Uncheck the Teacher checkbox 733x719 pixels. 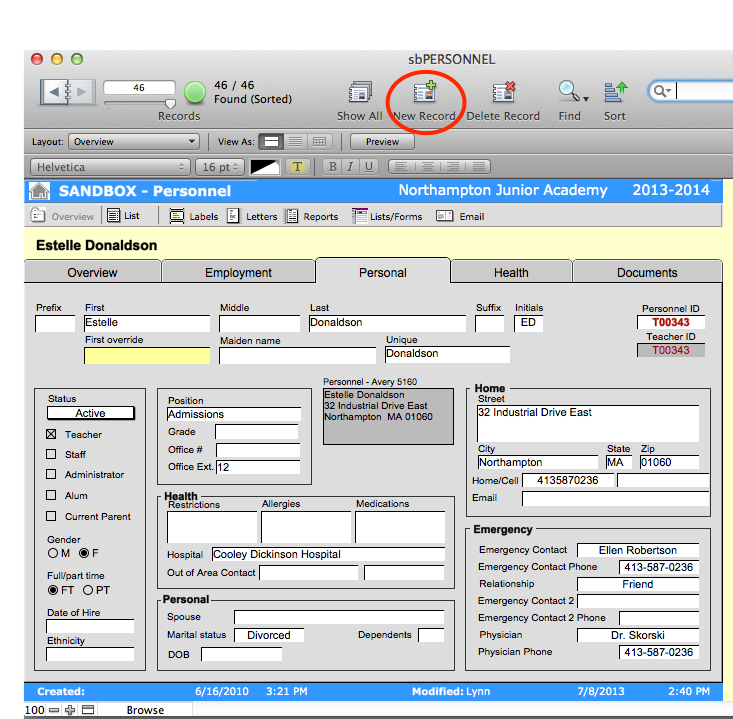coord(52,435)
